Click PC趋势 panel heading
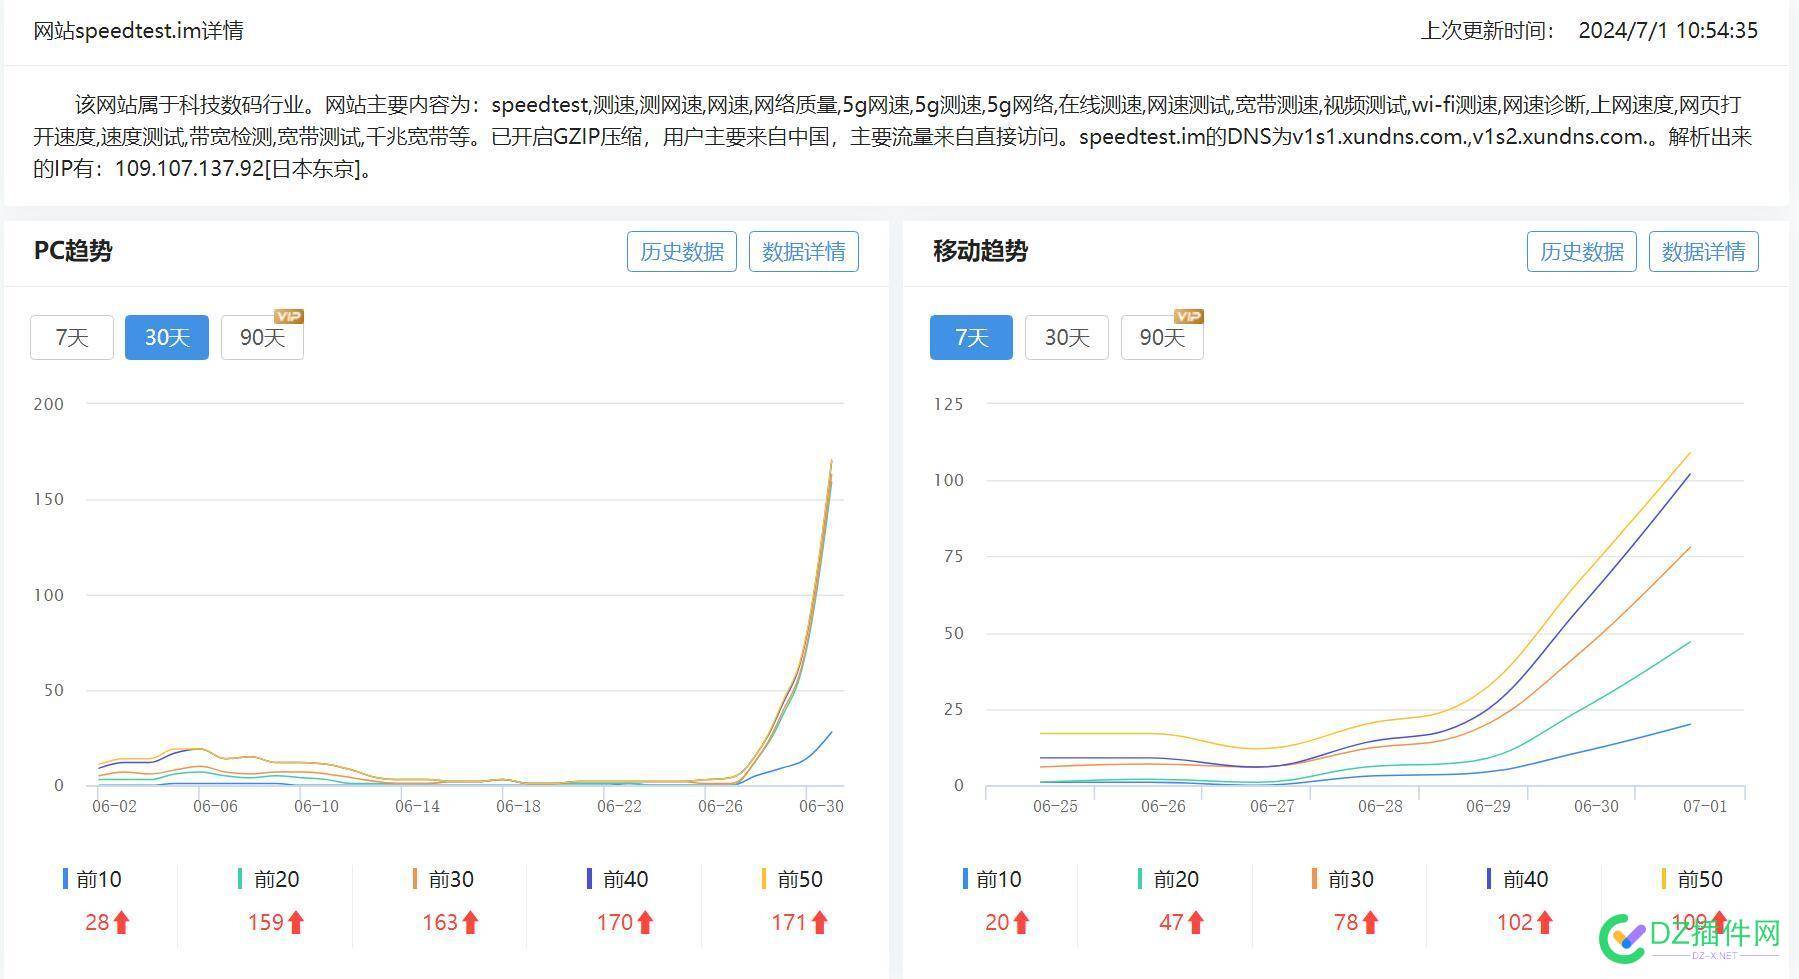The height and width of the screenshot is (979, 1799). tap(73, 251)
